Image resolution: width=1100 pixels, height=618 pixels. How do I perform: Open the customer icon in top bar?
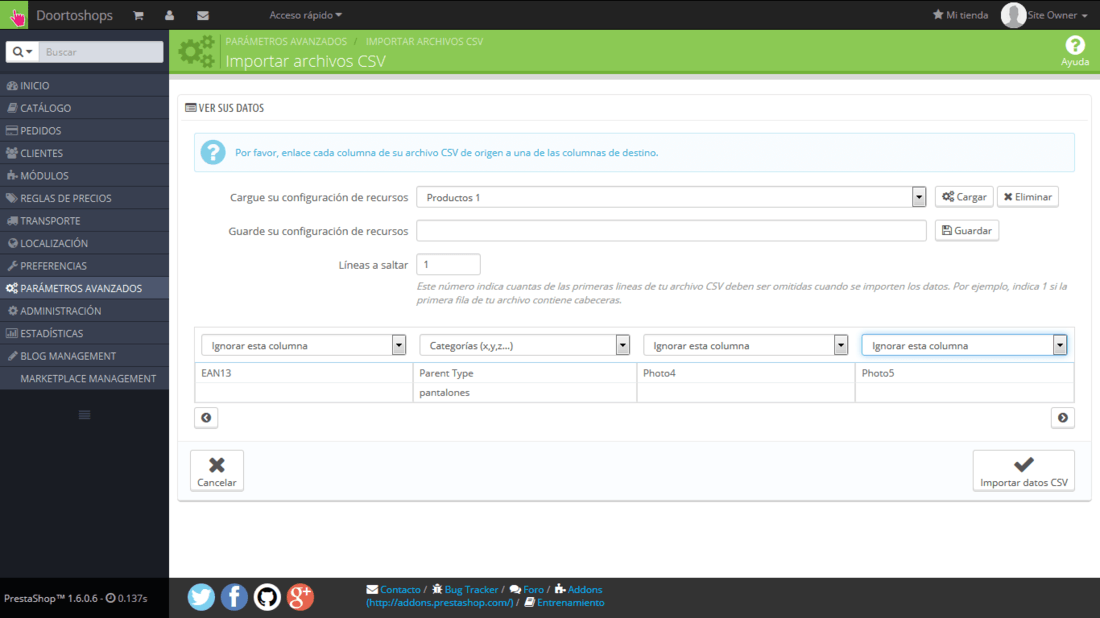pyautogui.click(x=169, y=15)
